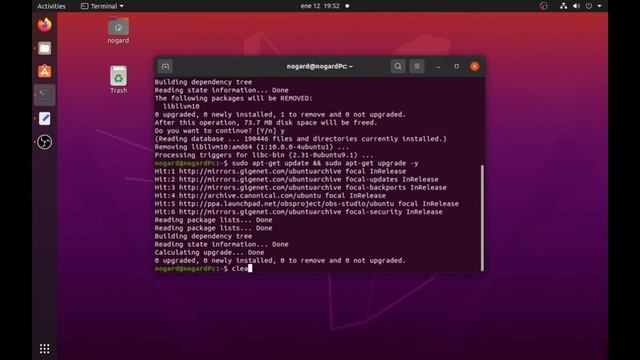The width and height of the screenshot is (640, 360).
Task: Click the terminal scrollbar
Action: (x=482, y=218)
